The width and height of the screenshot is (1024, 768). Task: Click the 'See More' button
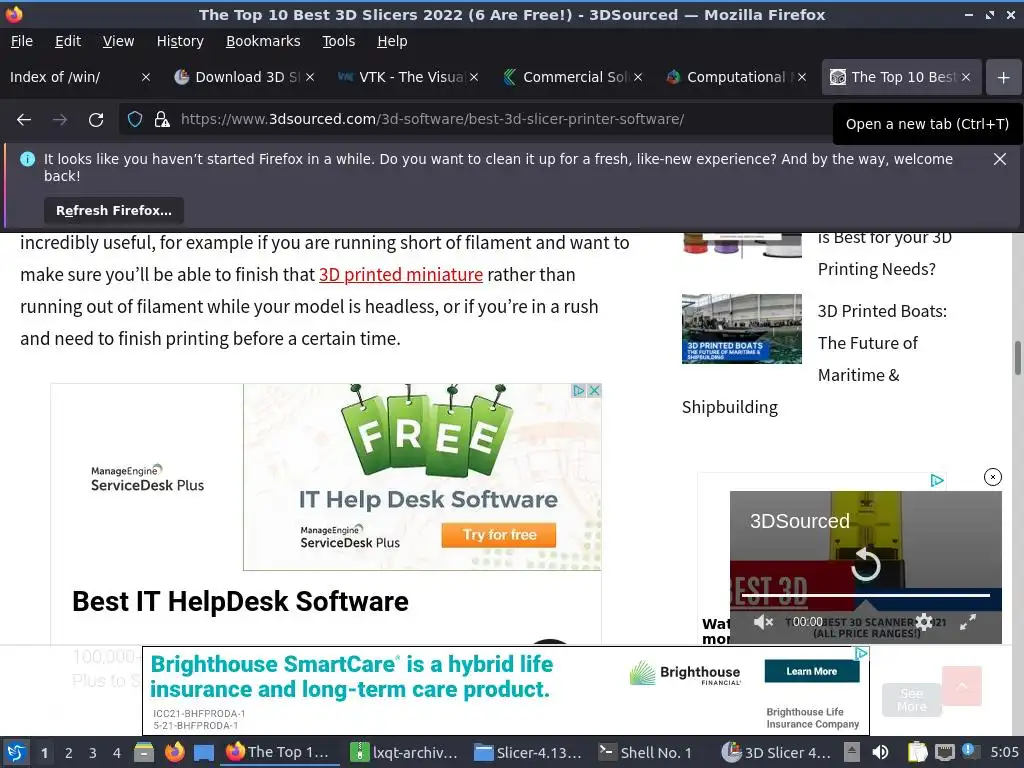coord(912,700)
